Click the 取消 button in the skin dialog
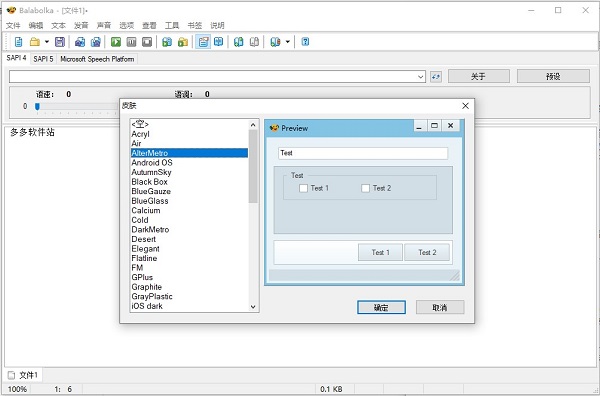This screenshot has height=396, width=600. pos(440,307)
